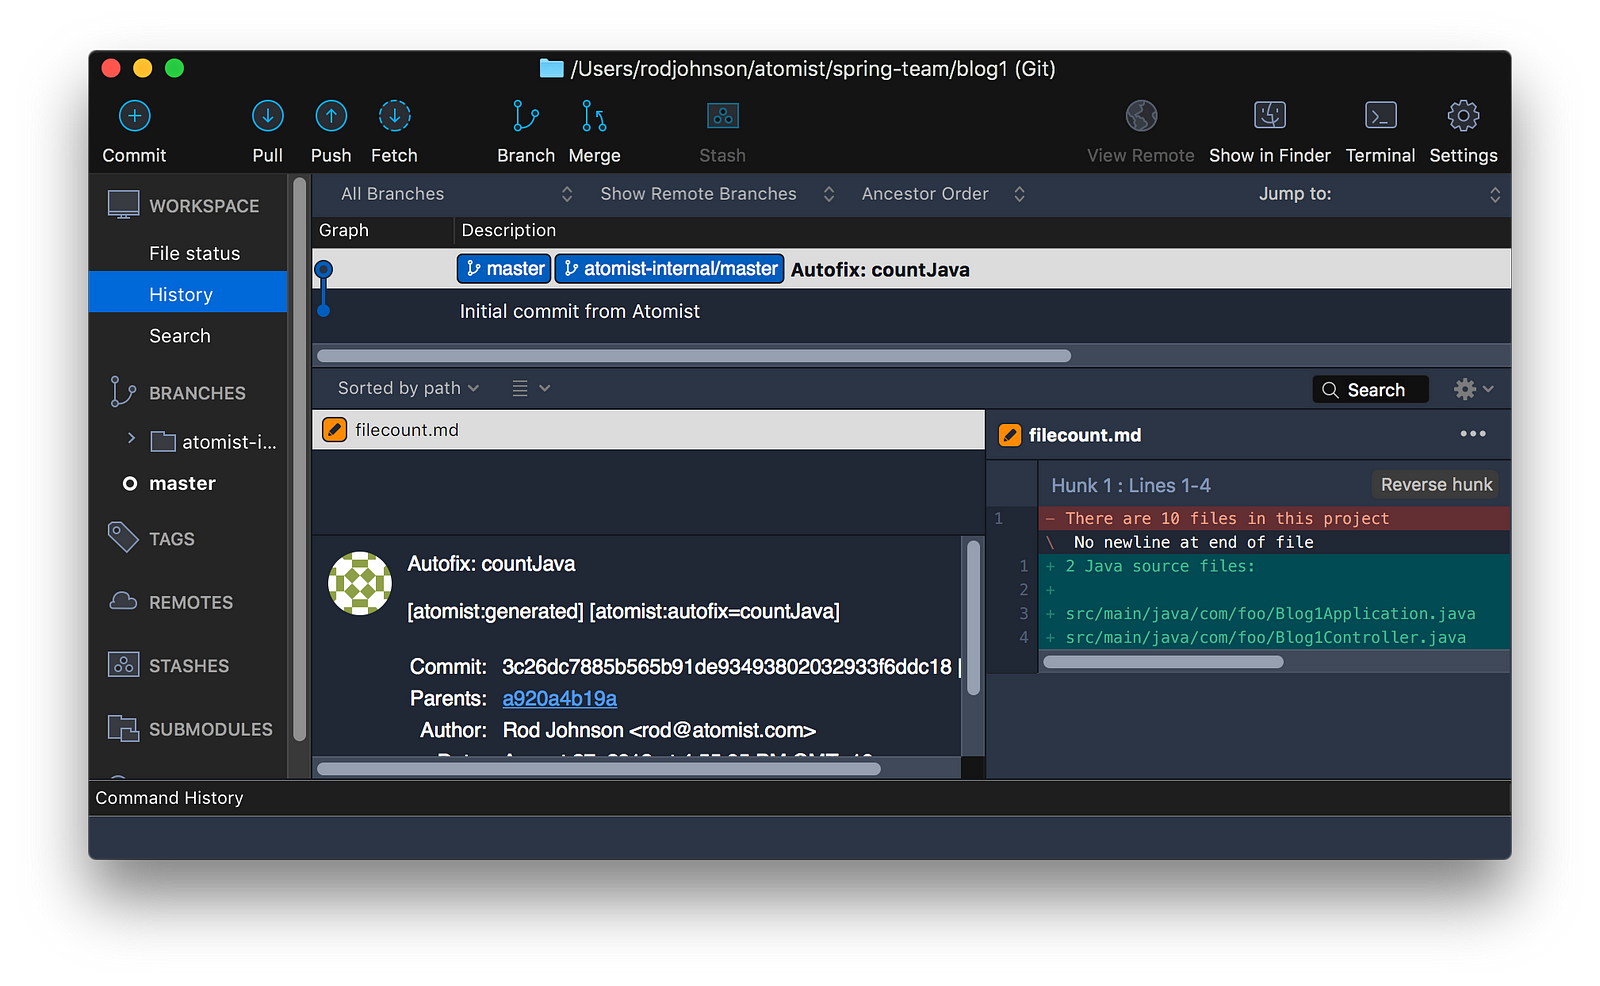1600x986 pixels.
Task: Click the sidebar vertical scrollbar
Action: 299,458
